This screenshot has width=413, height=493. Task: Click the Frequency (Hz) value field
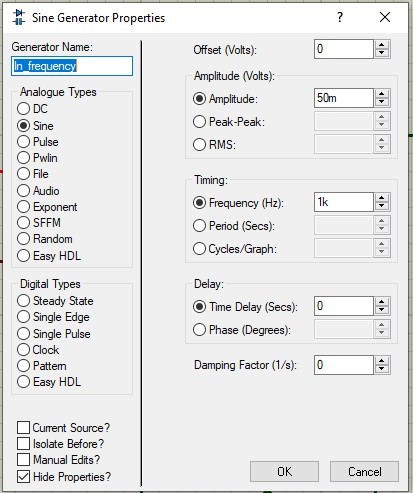[x=344, y=202]
